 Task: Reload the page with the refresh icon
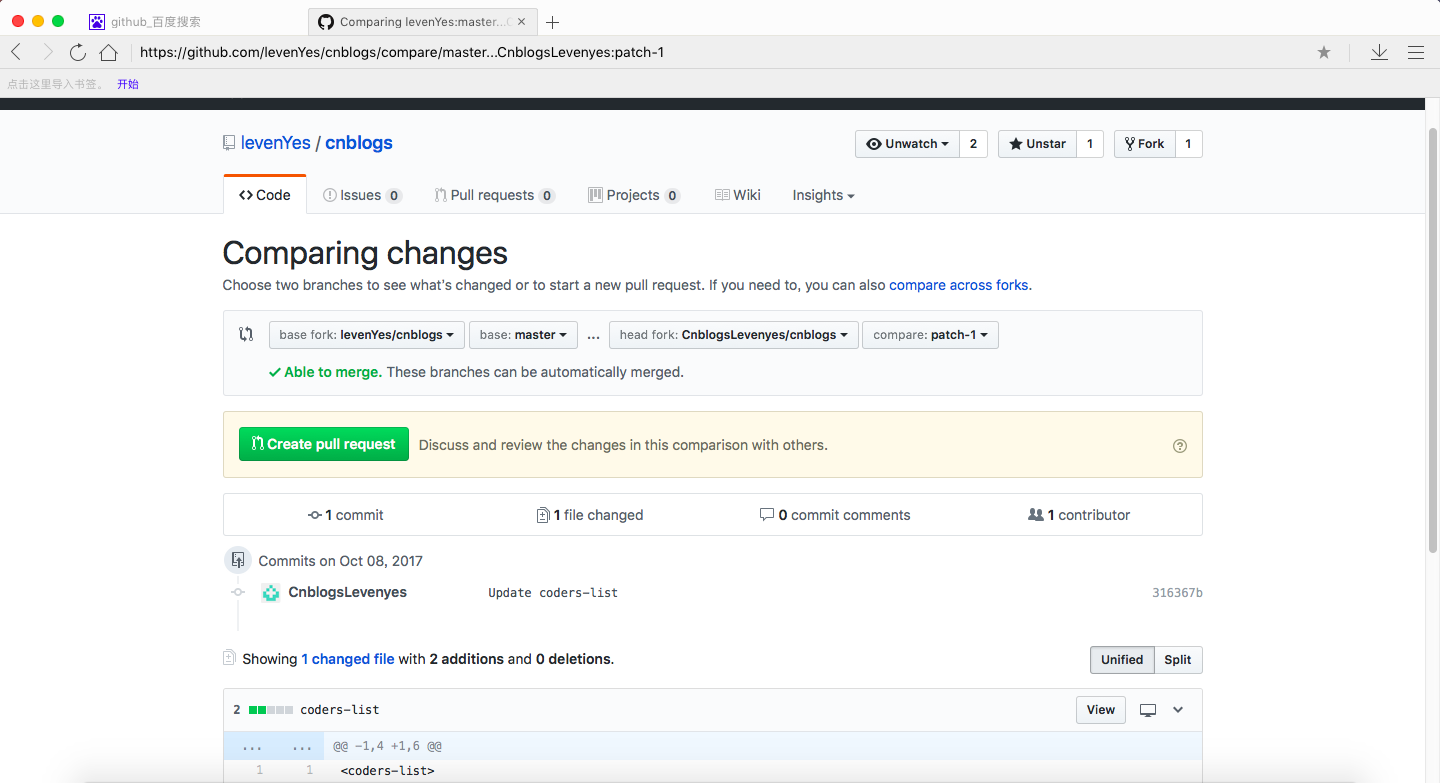[x=77, y=52]
